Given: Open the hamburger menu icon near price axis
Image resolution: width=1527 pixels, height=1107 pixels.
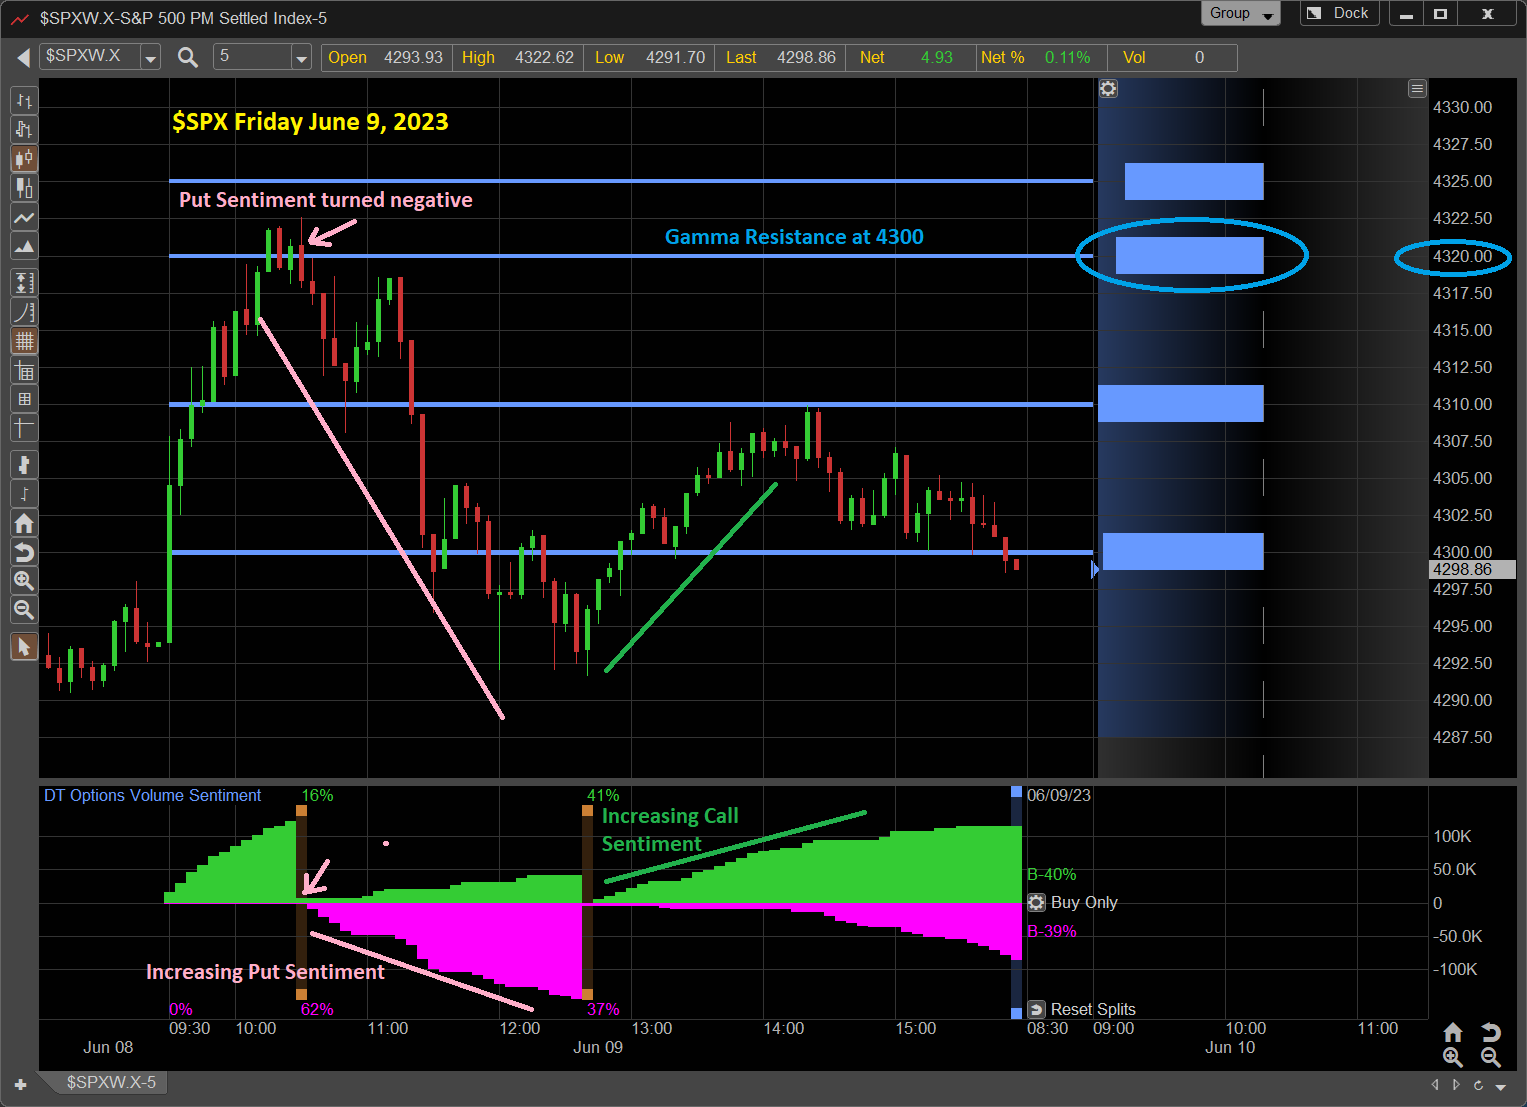Looking at the screenshot, I should coord(1417,89).
